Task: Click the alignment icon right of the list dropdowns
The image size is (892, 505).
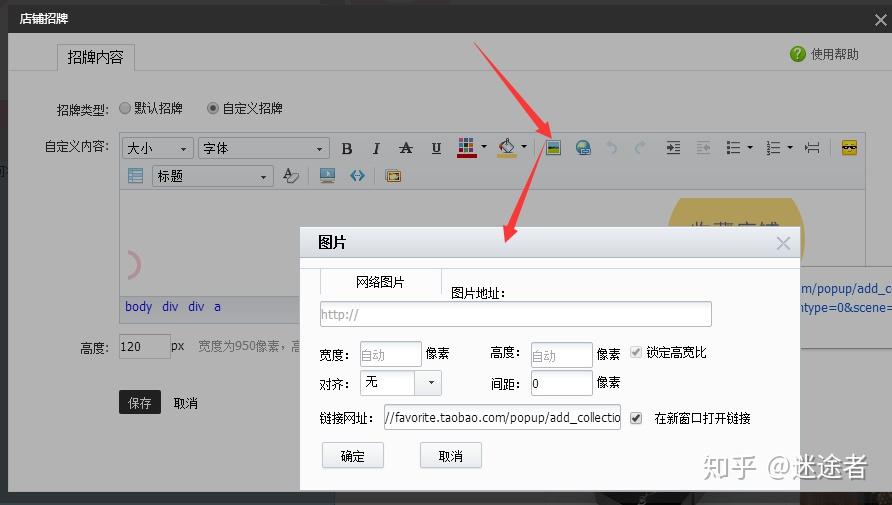Action: coord(812,148)
